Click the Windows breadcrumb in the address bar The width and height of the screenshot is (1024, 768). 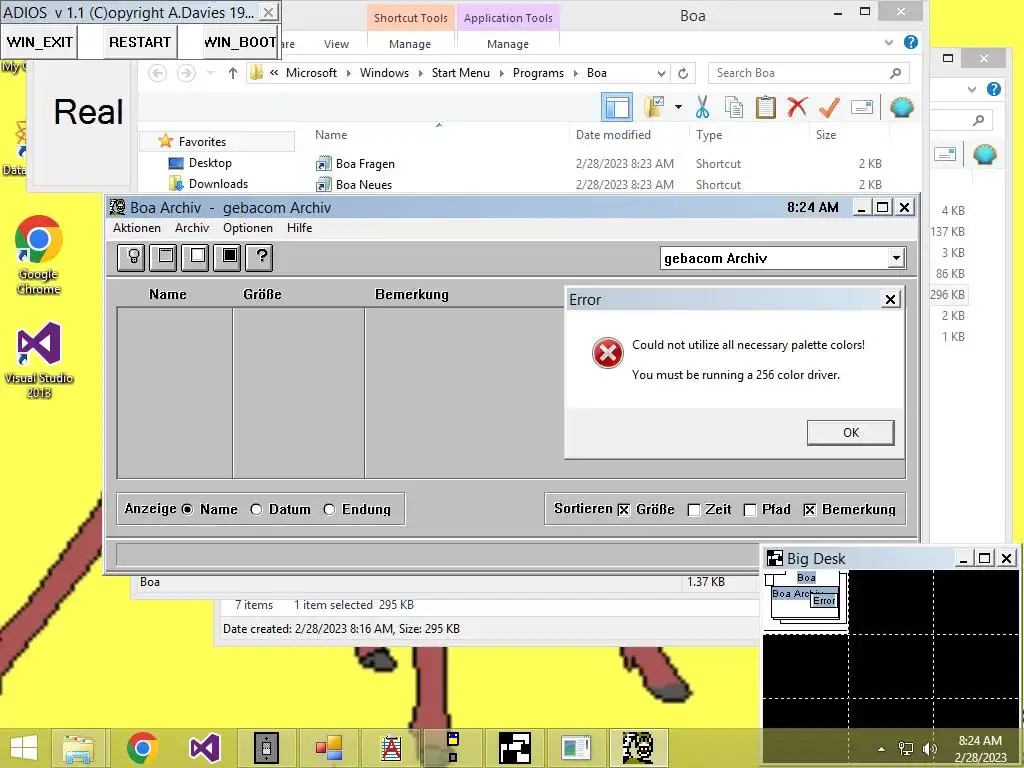pos(384,73)
